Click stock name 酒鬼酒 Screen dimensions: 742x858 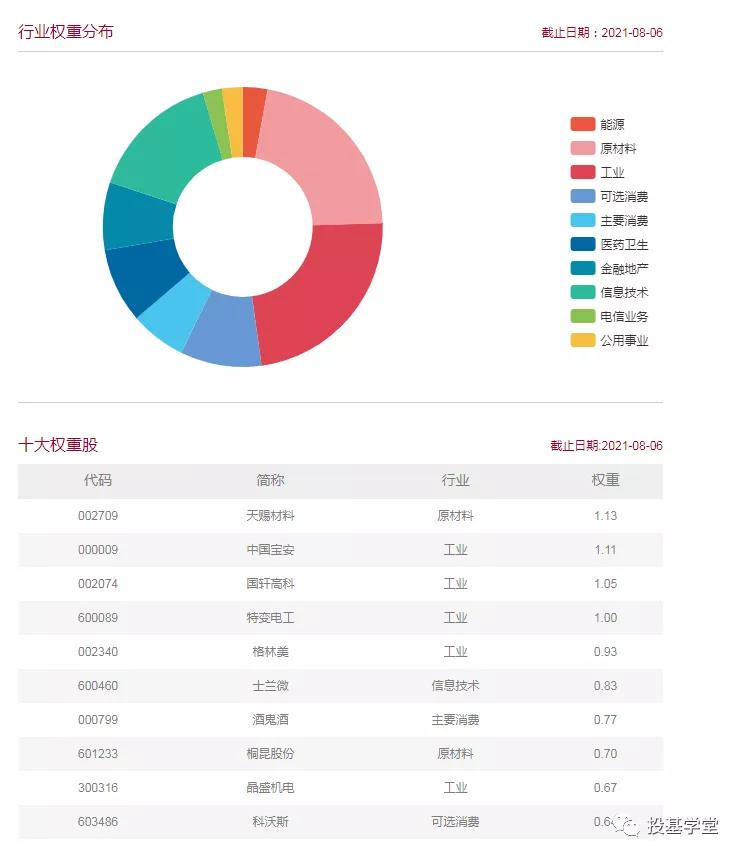[x=270, y=720]
